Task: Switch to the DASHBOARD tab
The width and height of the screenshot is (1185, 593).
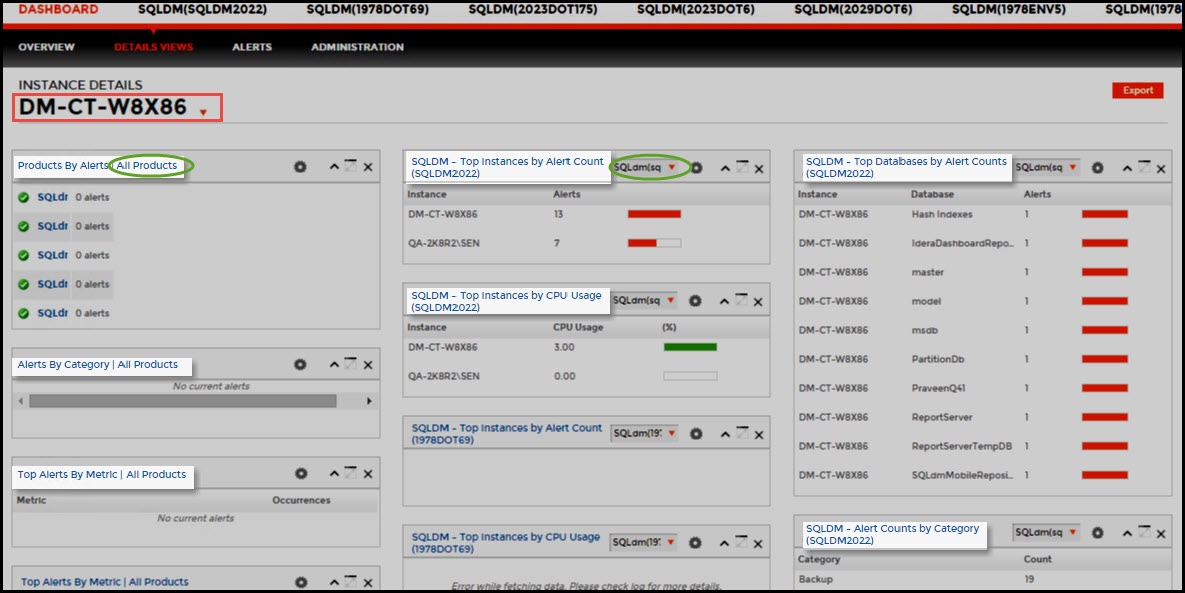Action: pyautogui.click(x=58, y=10)
